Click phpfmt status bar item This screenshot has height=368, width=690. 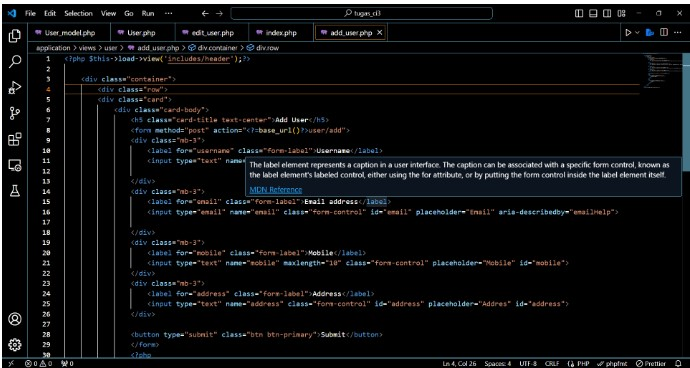[612, 364]
